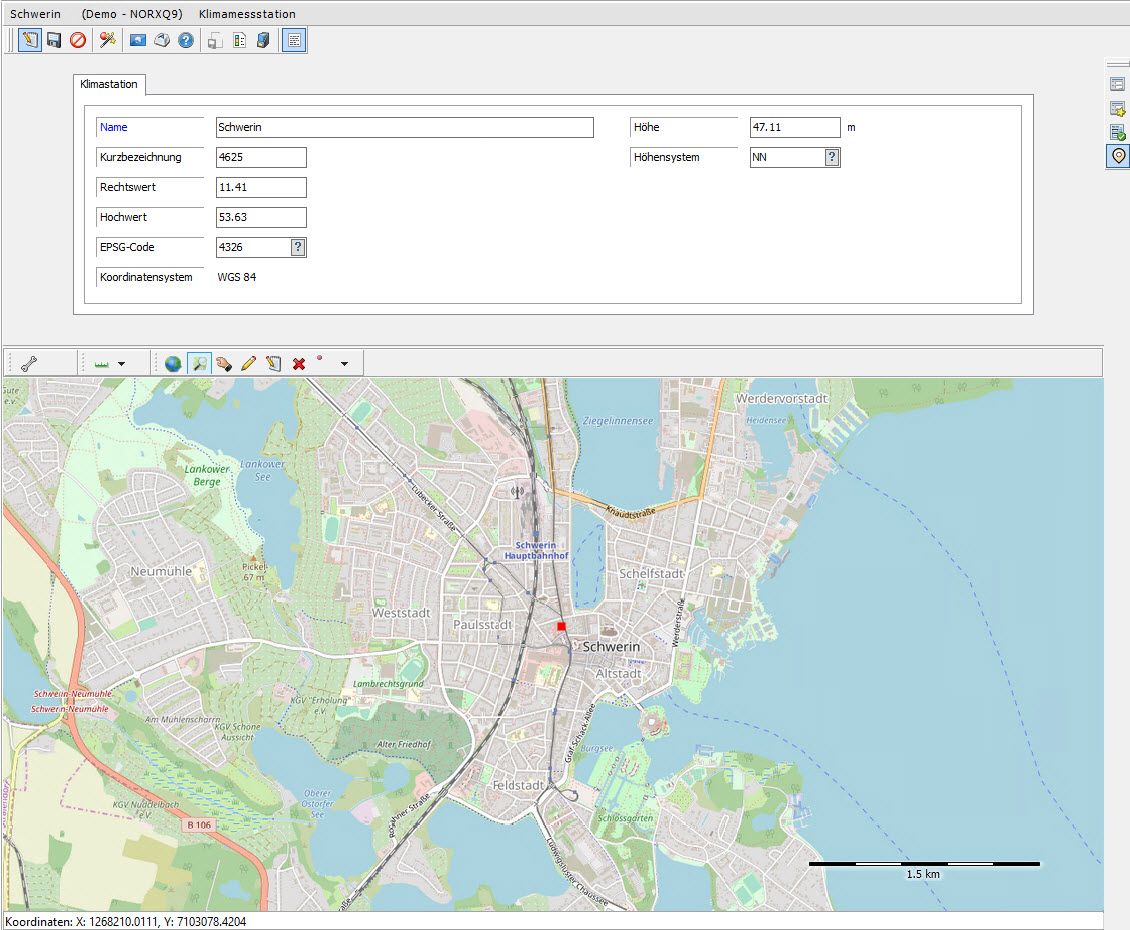
Task: Click the Rechtswert field with 11.41
Action: 261,187
